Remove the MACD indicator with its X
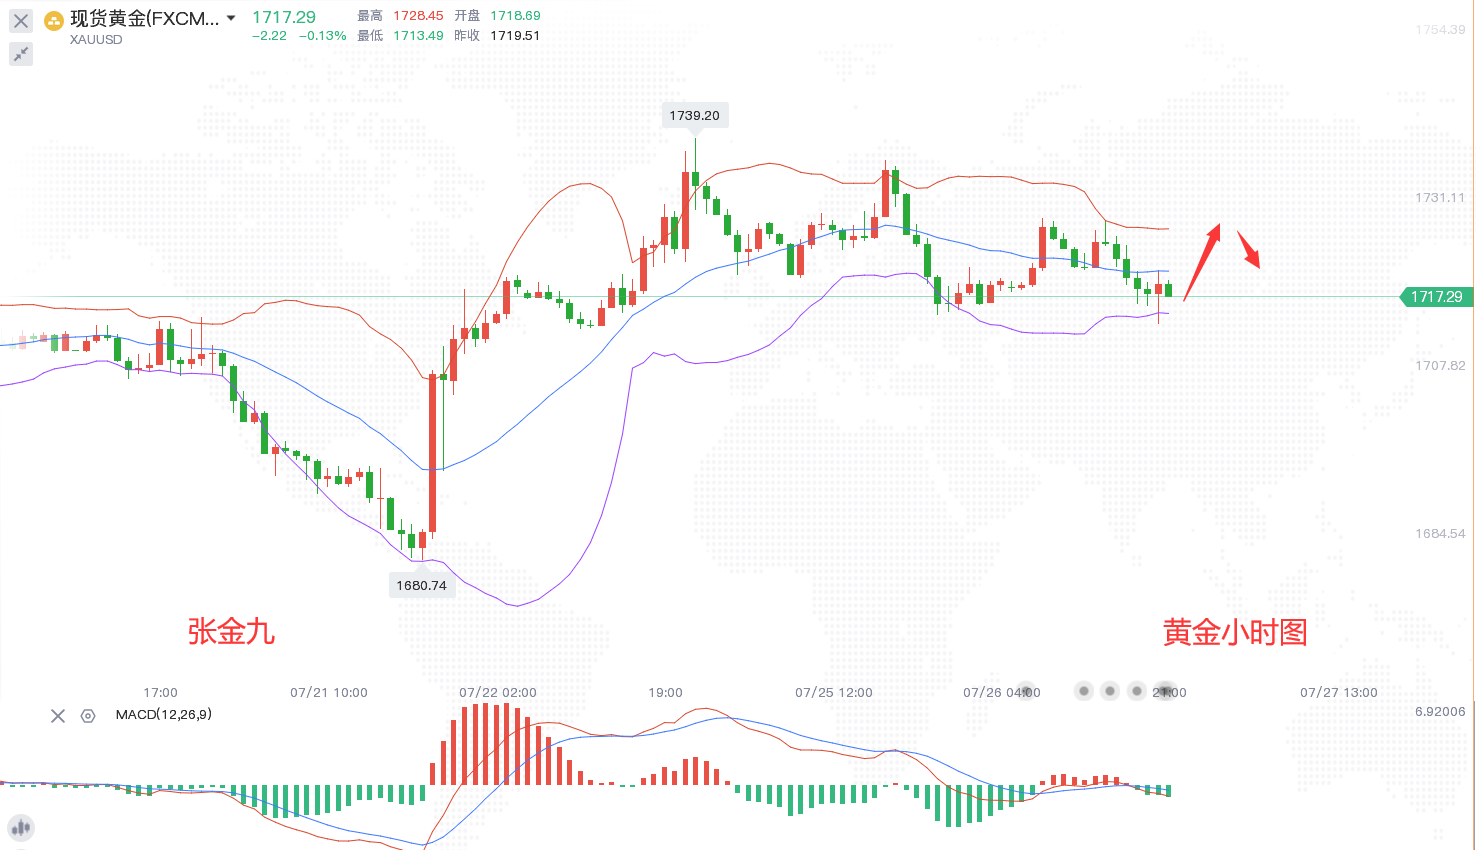The width and height of the screenshot is (1476, 850). tap(58, 716)
